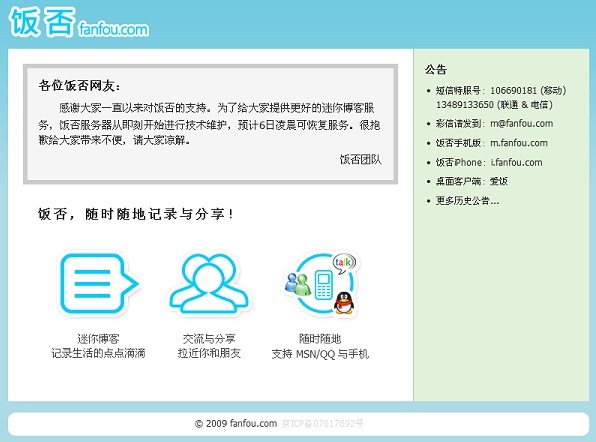Click the 交流与分享 people icon
The image size is (596, 442).
(209, 284)
